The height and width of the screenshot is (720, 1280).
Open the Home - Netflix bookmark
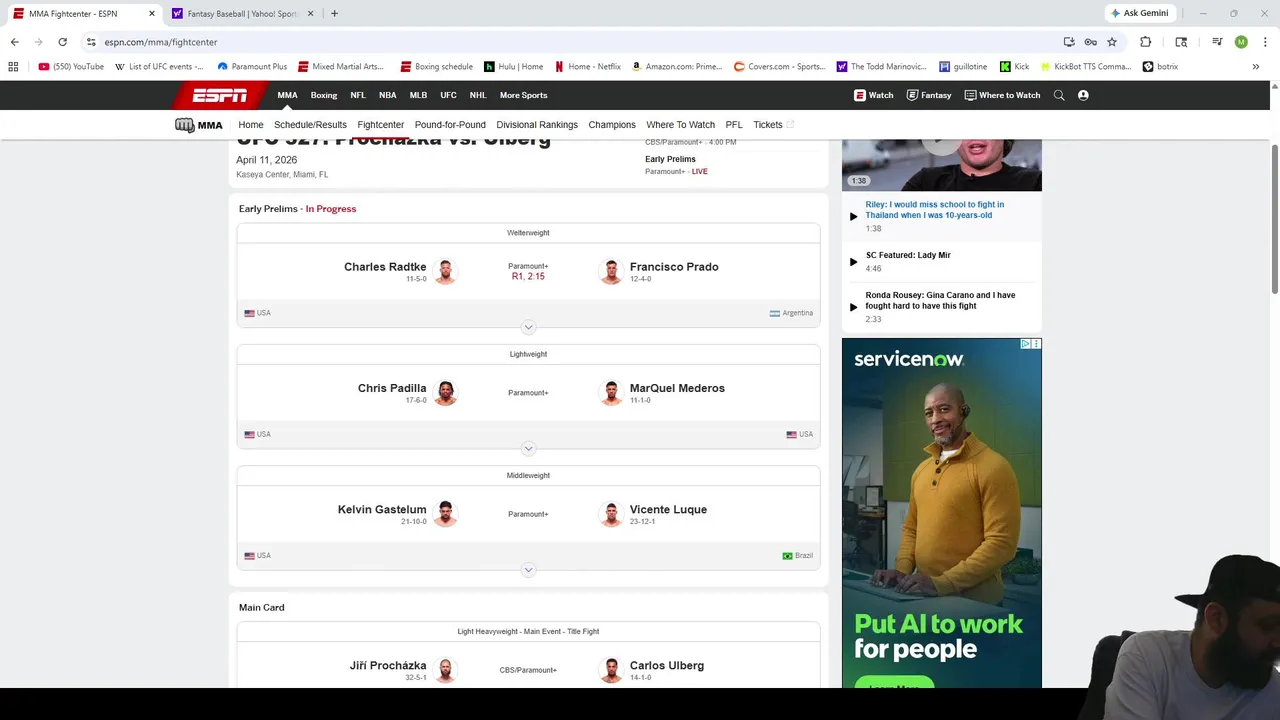click(x=587, y=67)
